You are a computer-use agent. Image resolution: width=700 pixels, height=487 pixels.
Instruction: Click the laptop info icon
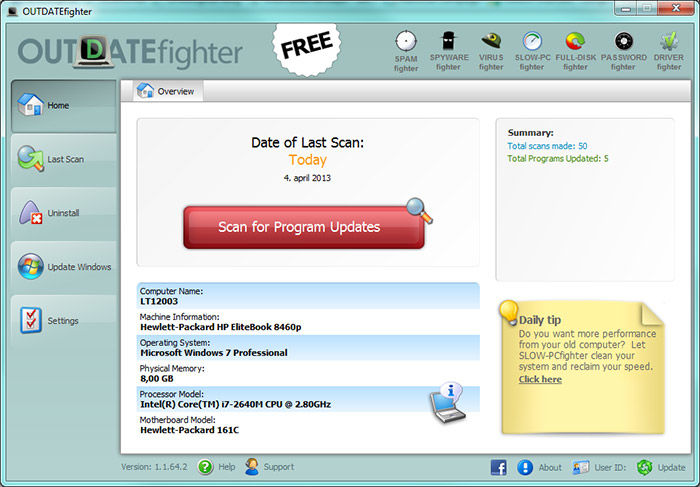[448, 402]
